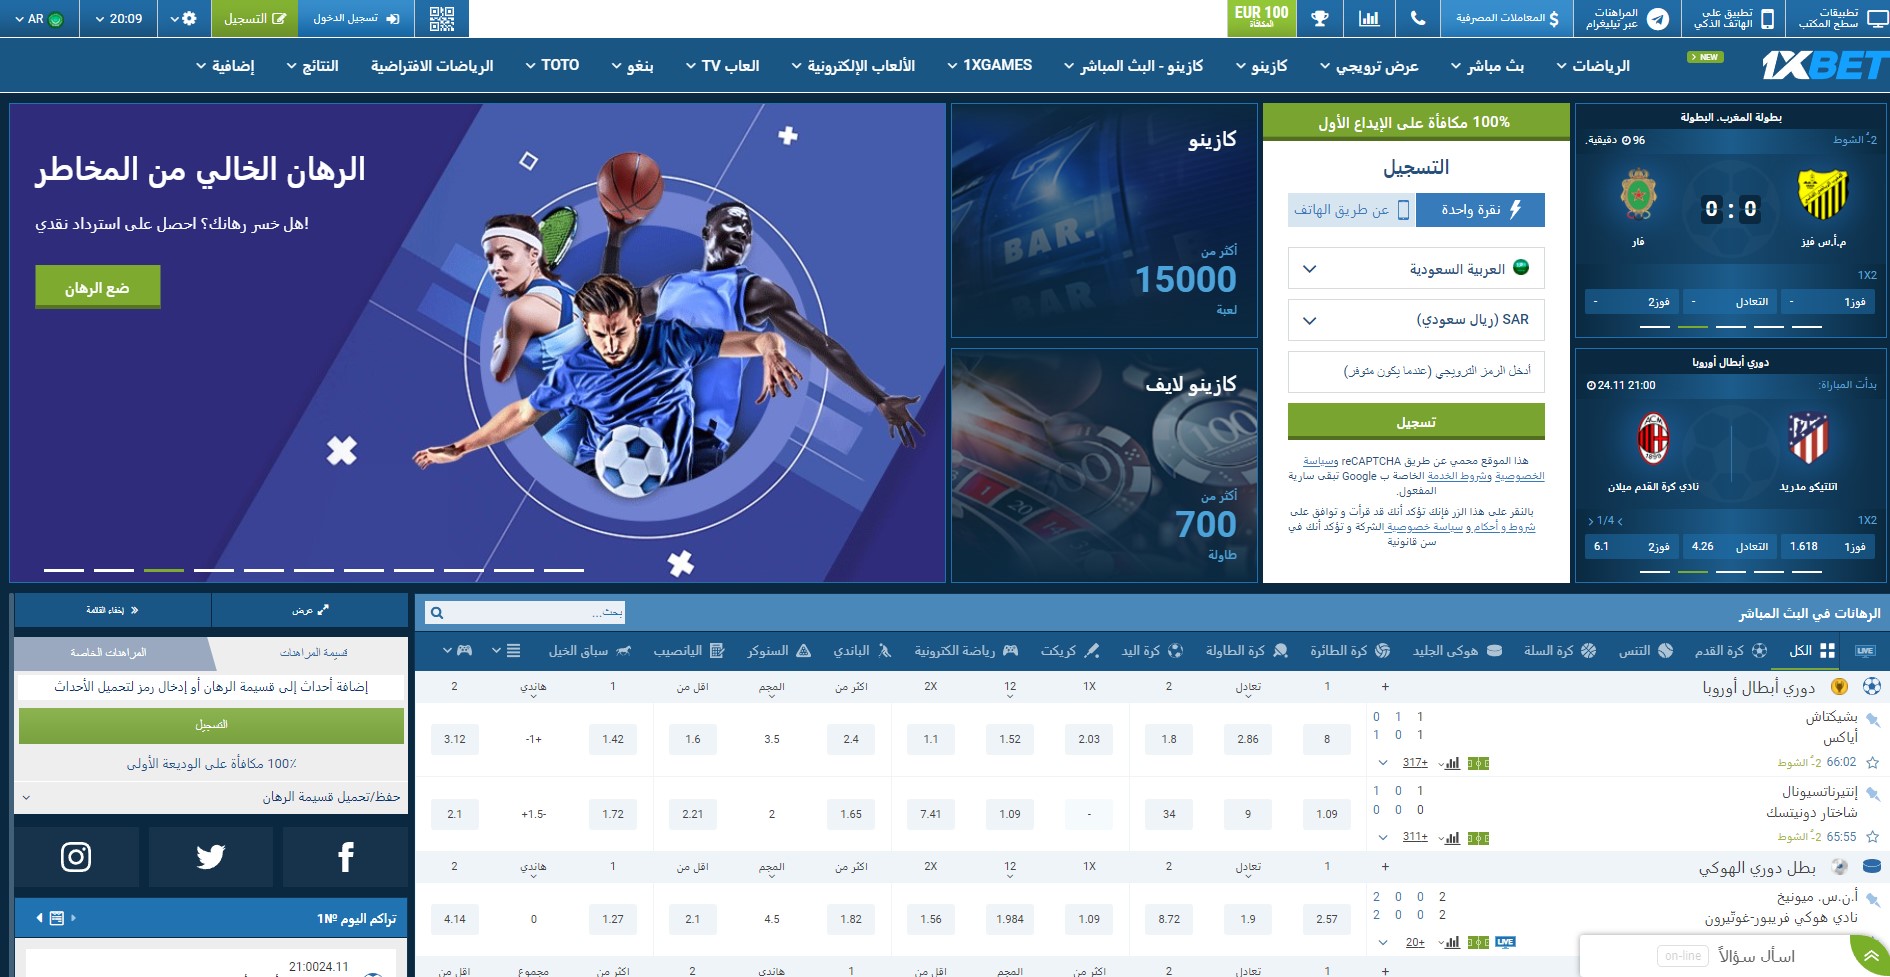1890x977 pixels.
Task: Click the trophy icon in top bar
Action: (x=1320, y=18)
